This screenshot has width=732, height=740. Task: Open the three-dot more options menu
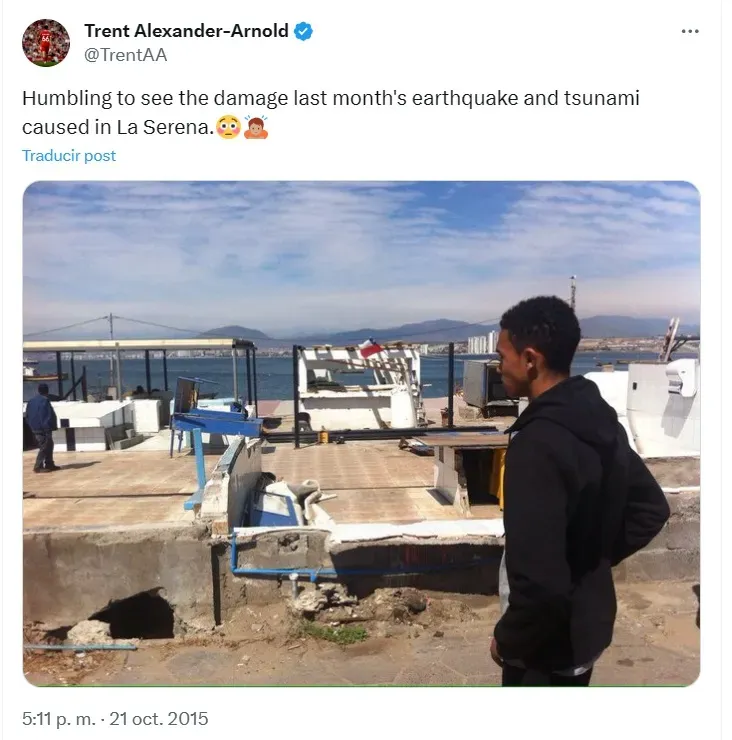[x=690, y=32]
